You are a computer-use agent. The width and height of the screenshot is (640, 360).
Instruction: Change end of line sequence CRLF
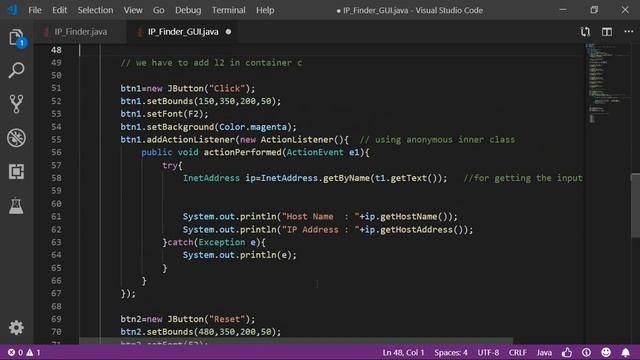518,352
